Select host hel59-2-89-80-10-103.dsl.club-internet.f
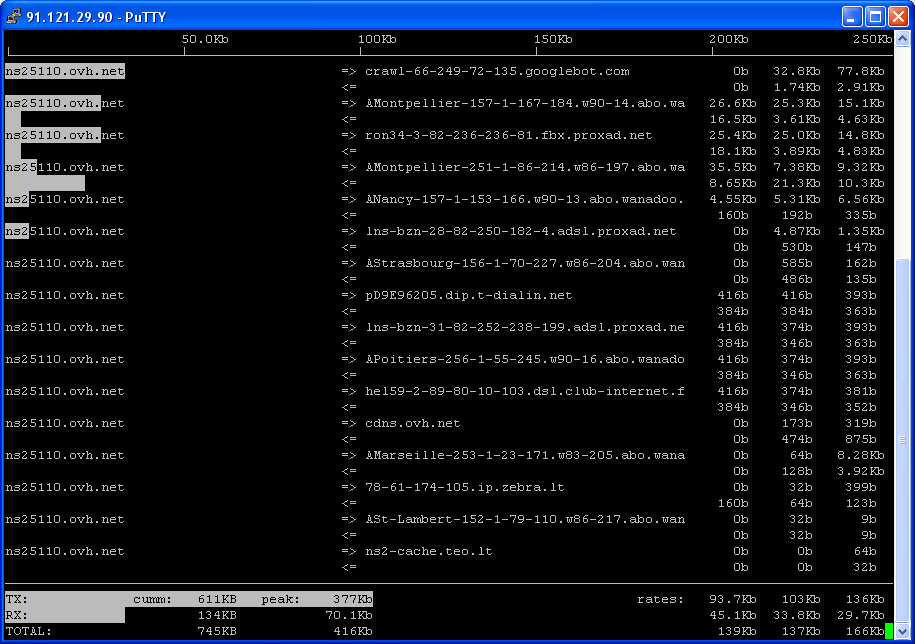This screenshot has width=915, height=644. click(525, 391)
